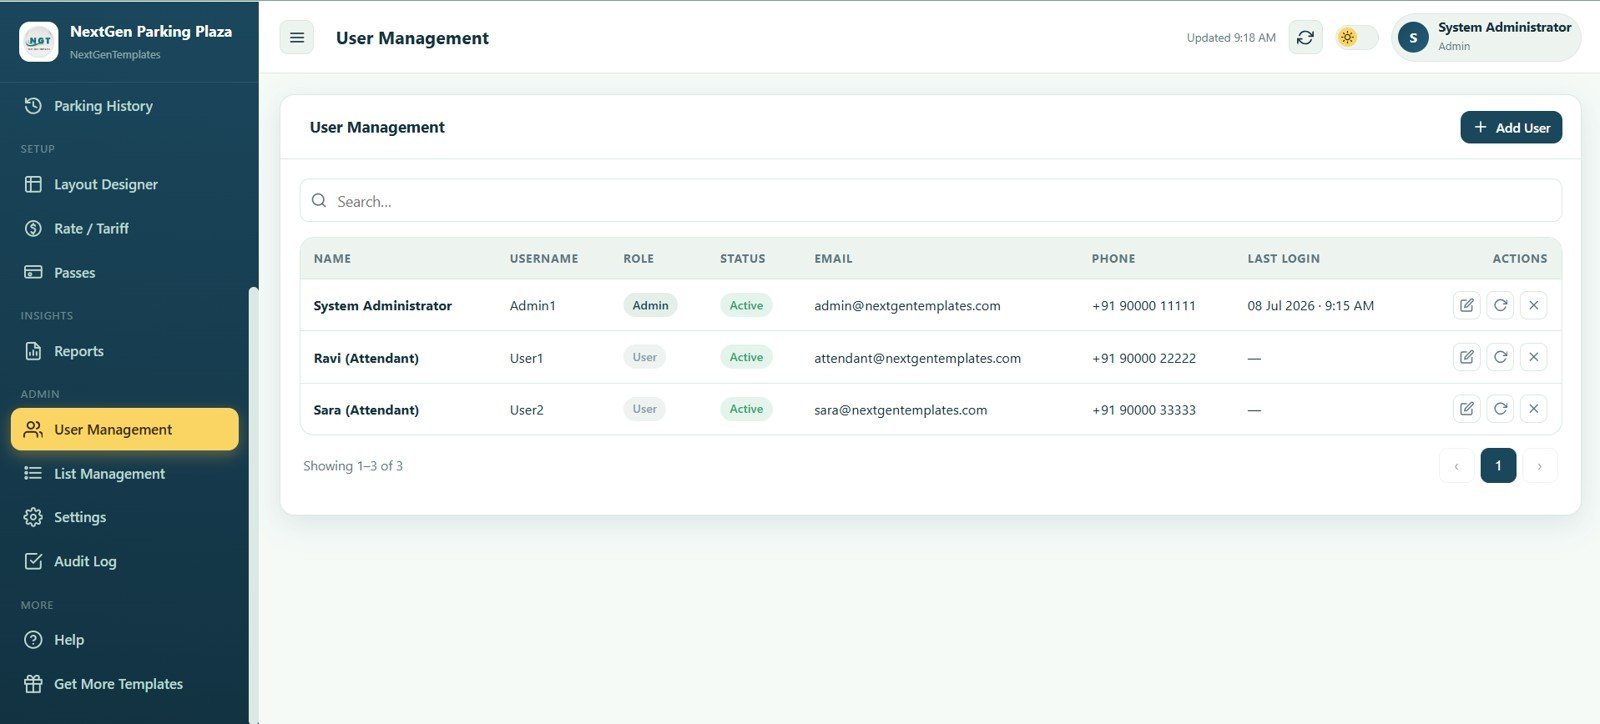1600x724 pixels.
Task: Open Rate / Tariff page
Action: [x=124, y=228]
